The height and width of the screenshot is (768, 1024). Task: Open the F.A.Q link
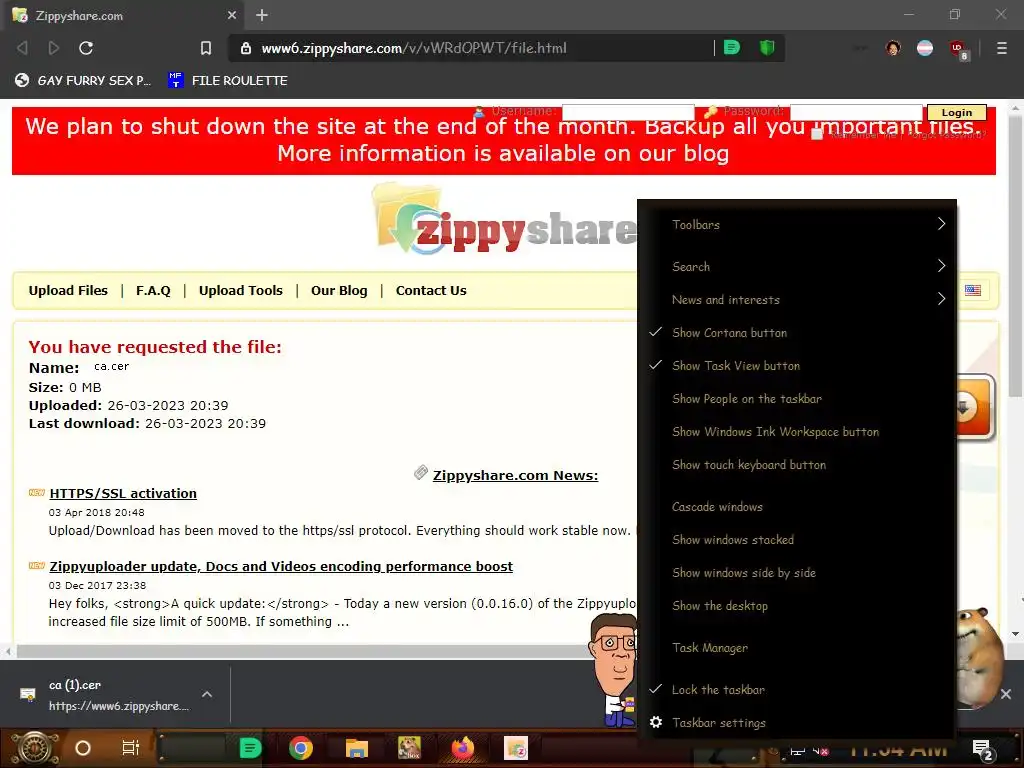153,291
